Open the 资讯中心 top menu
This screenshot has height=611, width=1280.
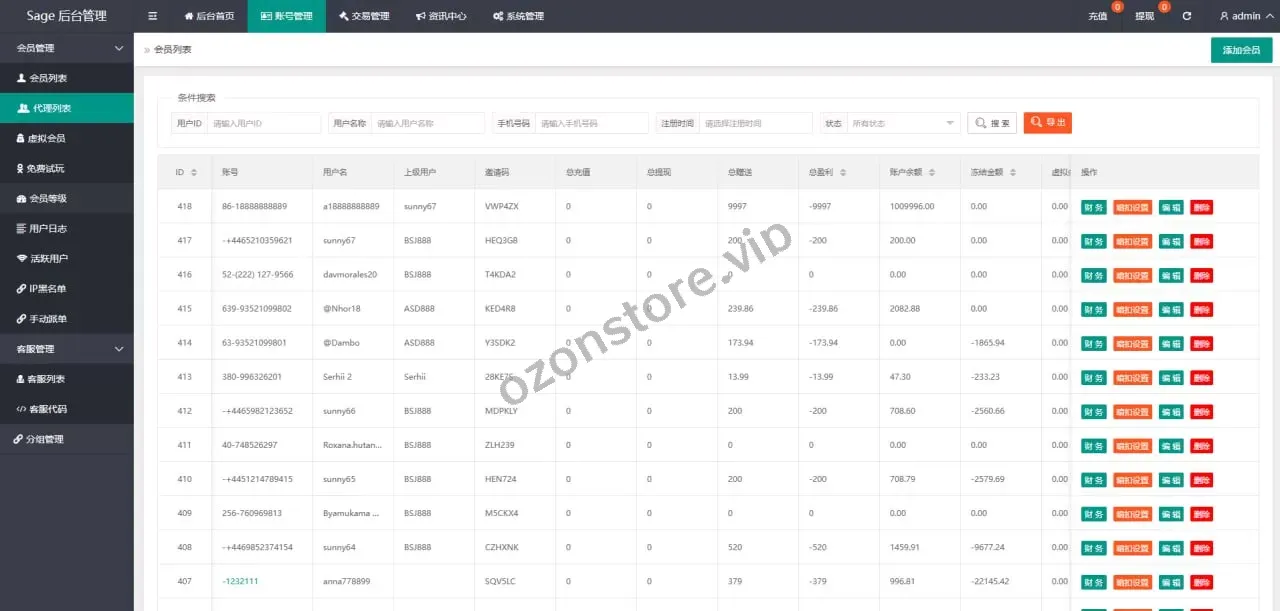tap(439, 16)
